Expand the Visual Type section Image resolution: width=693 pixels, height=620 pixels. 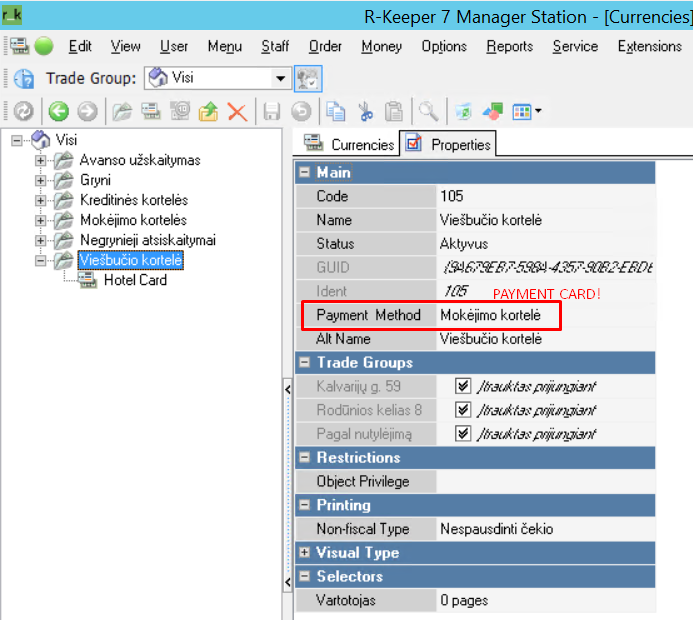coord(305,552)
